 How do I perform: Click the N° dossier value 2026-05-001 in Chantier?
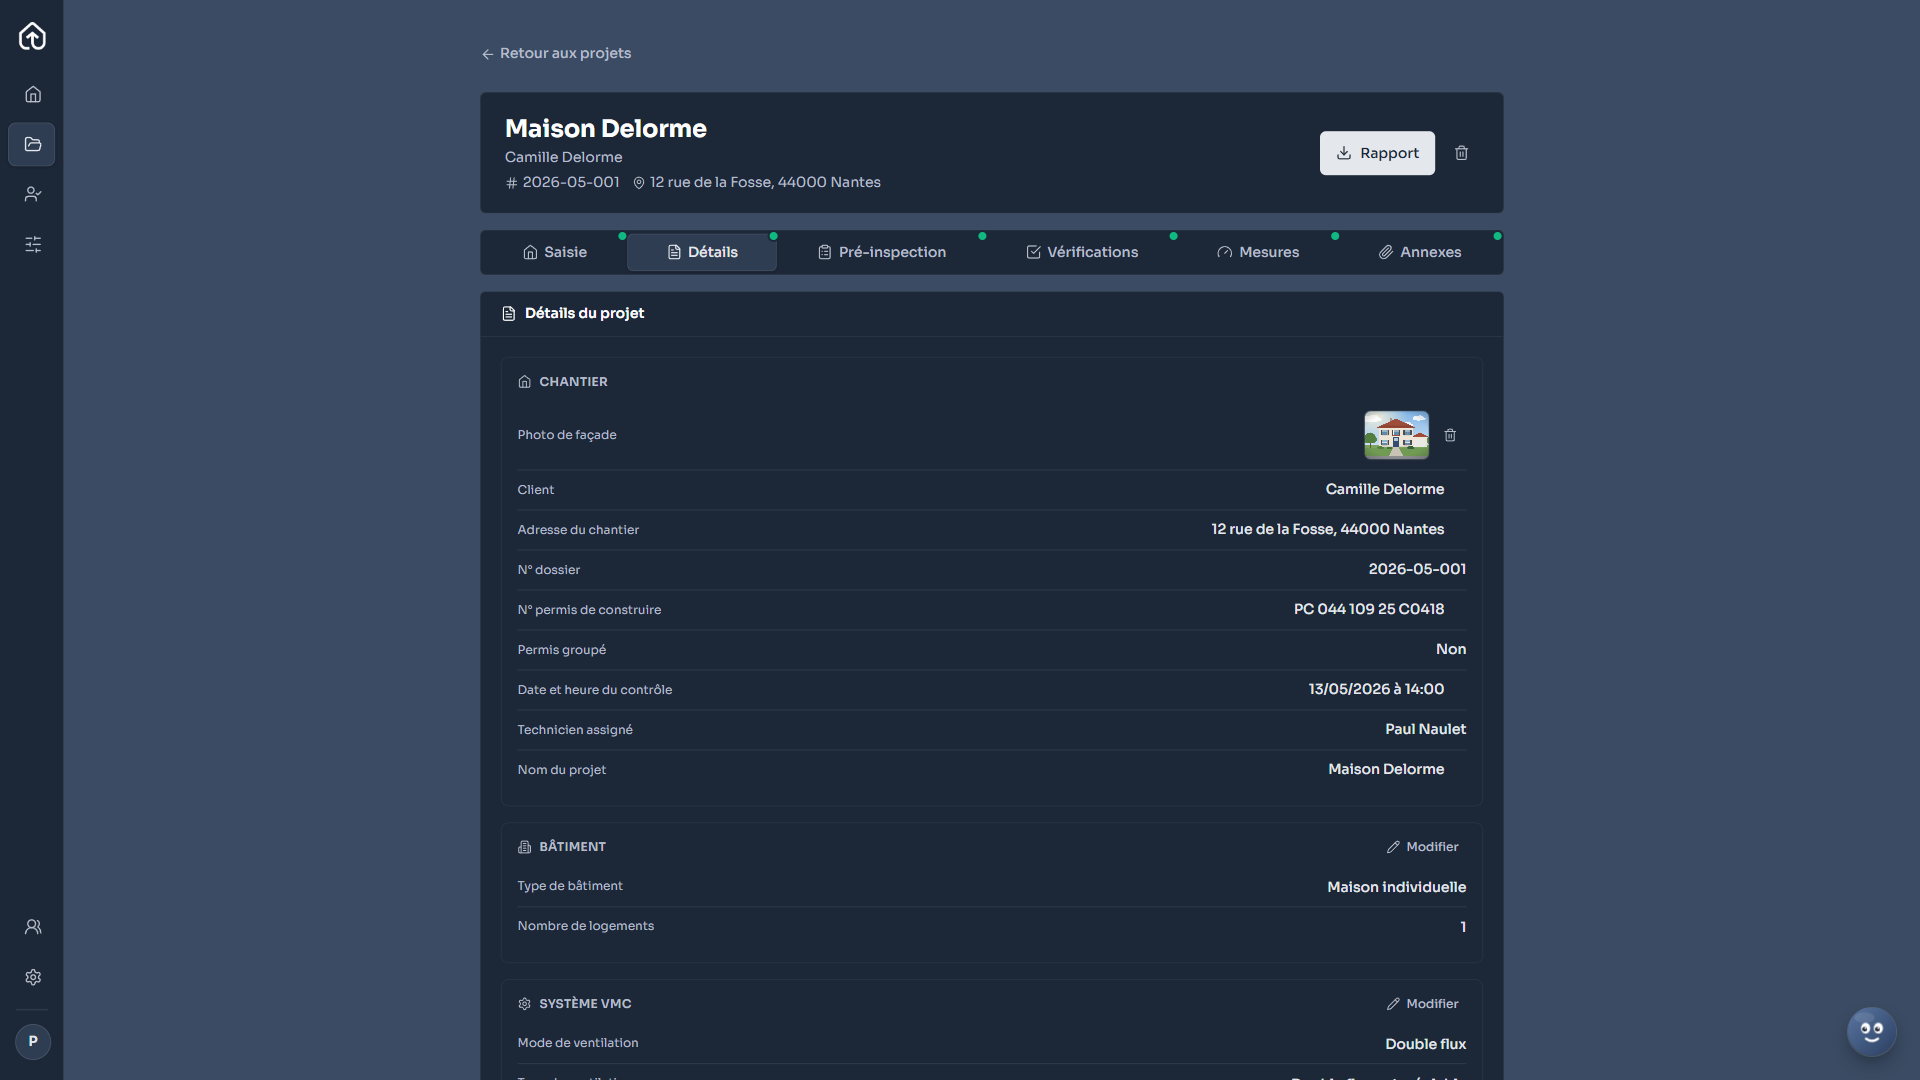[1416, 569]
